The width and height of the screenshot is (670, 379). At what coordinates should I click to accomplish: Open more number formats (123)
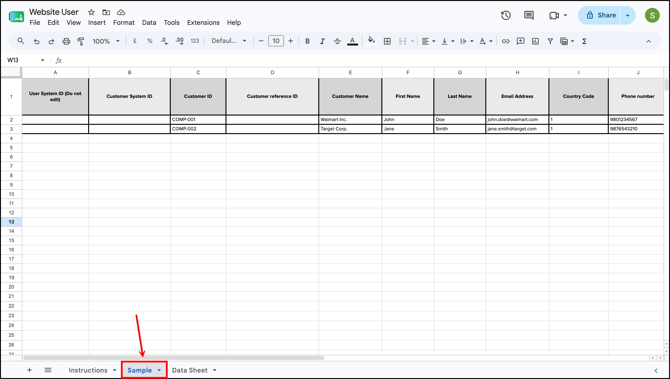[195, 41]
